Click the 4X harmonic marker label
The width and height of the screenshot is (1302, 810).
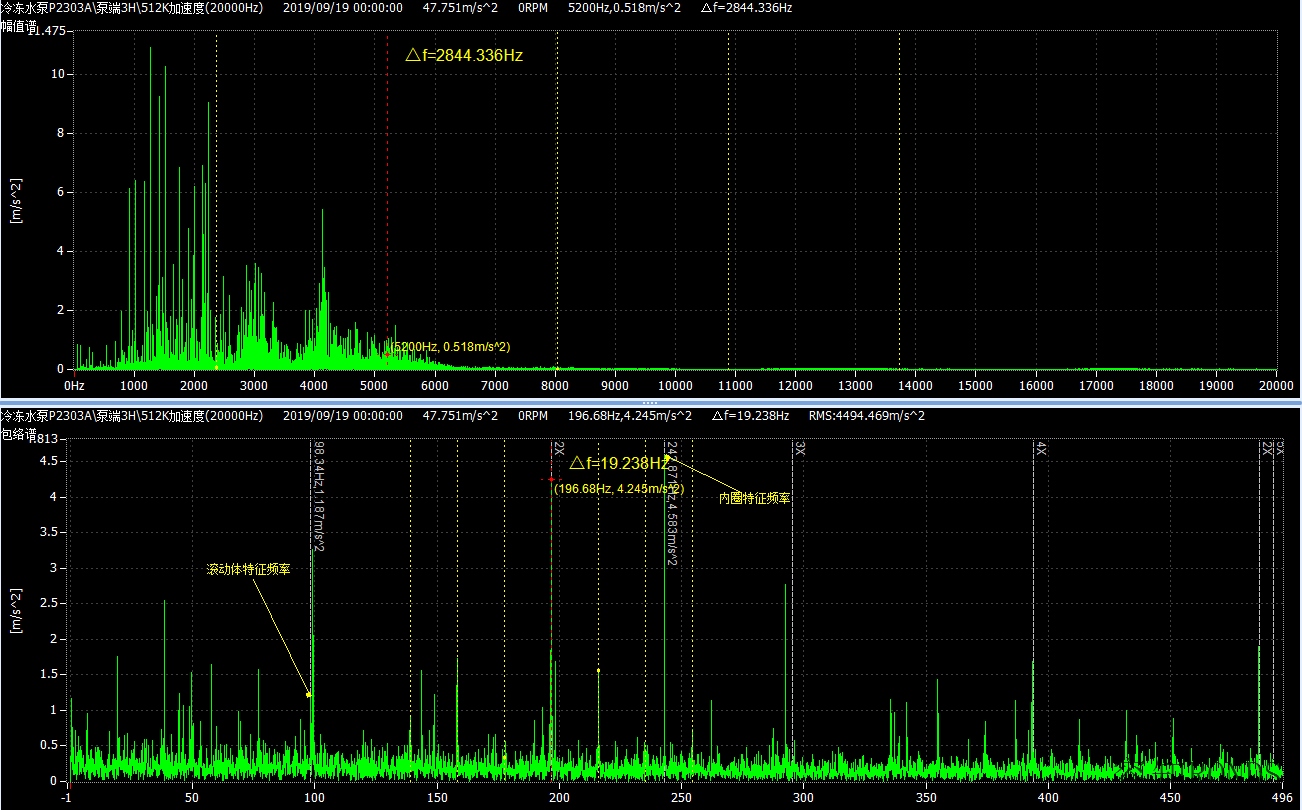[1041, 448]
